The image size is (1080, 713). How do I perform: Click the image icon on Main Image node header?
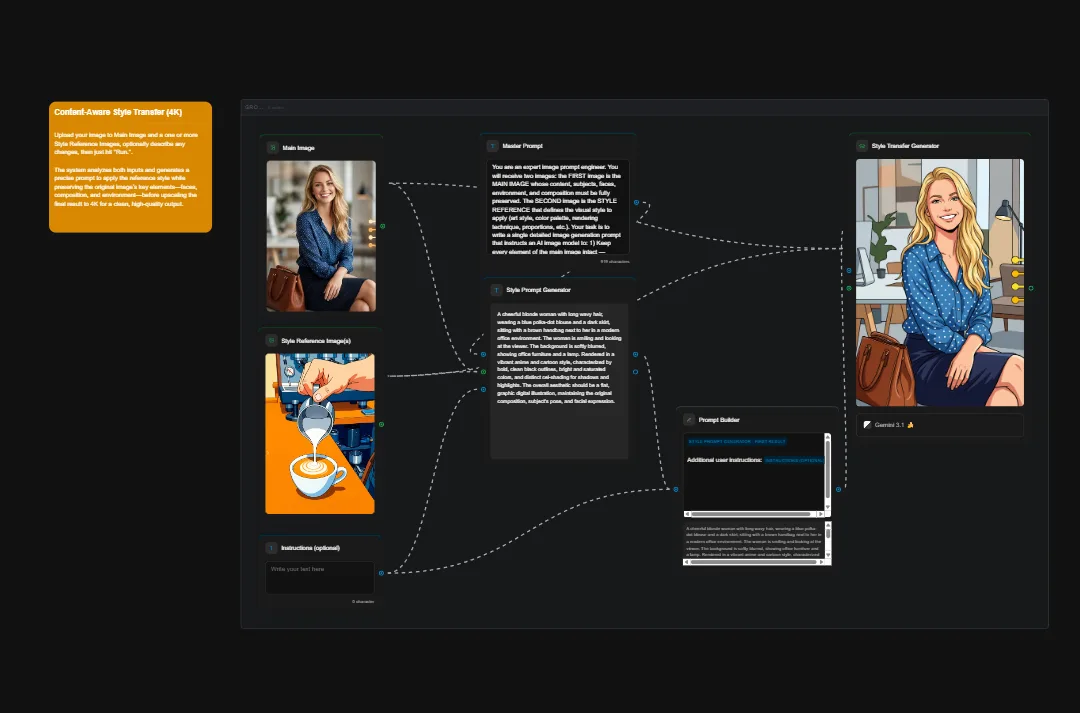(x=271, y=147)
